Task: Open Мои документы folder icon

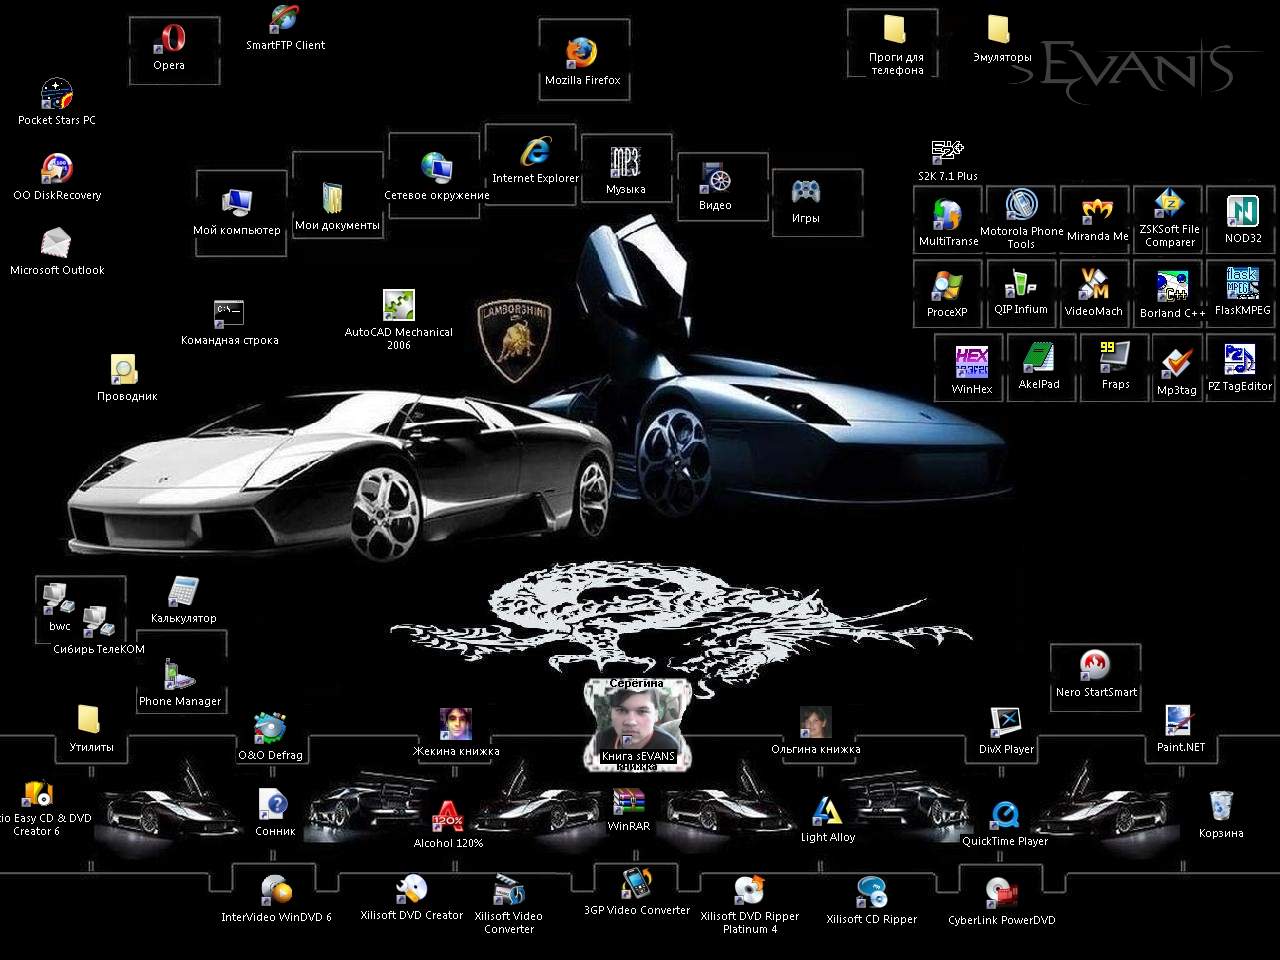Action: (335, 198)
